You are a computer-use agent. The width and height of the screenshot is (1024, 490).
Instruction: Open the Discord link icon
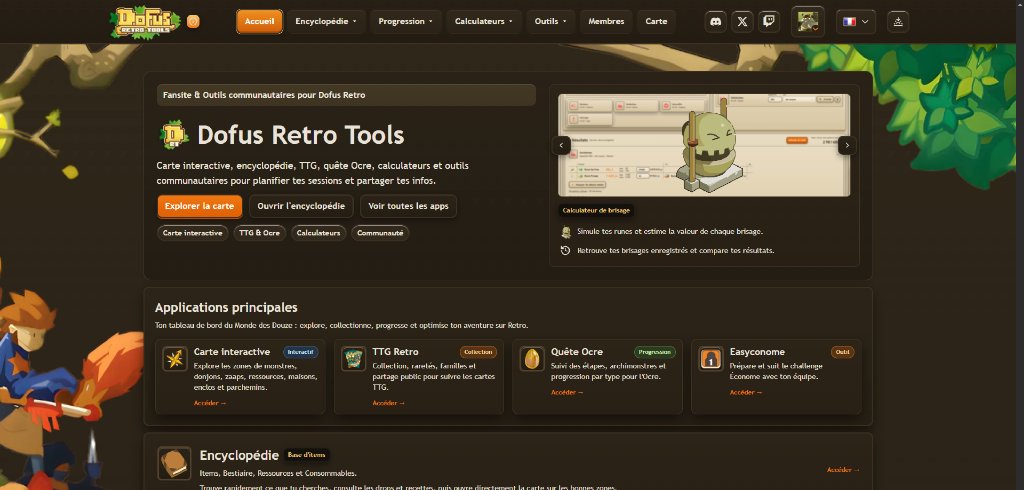point(716,22)
